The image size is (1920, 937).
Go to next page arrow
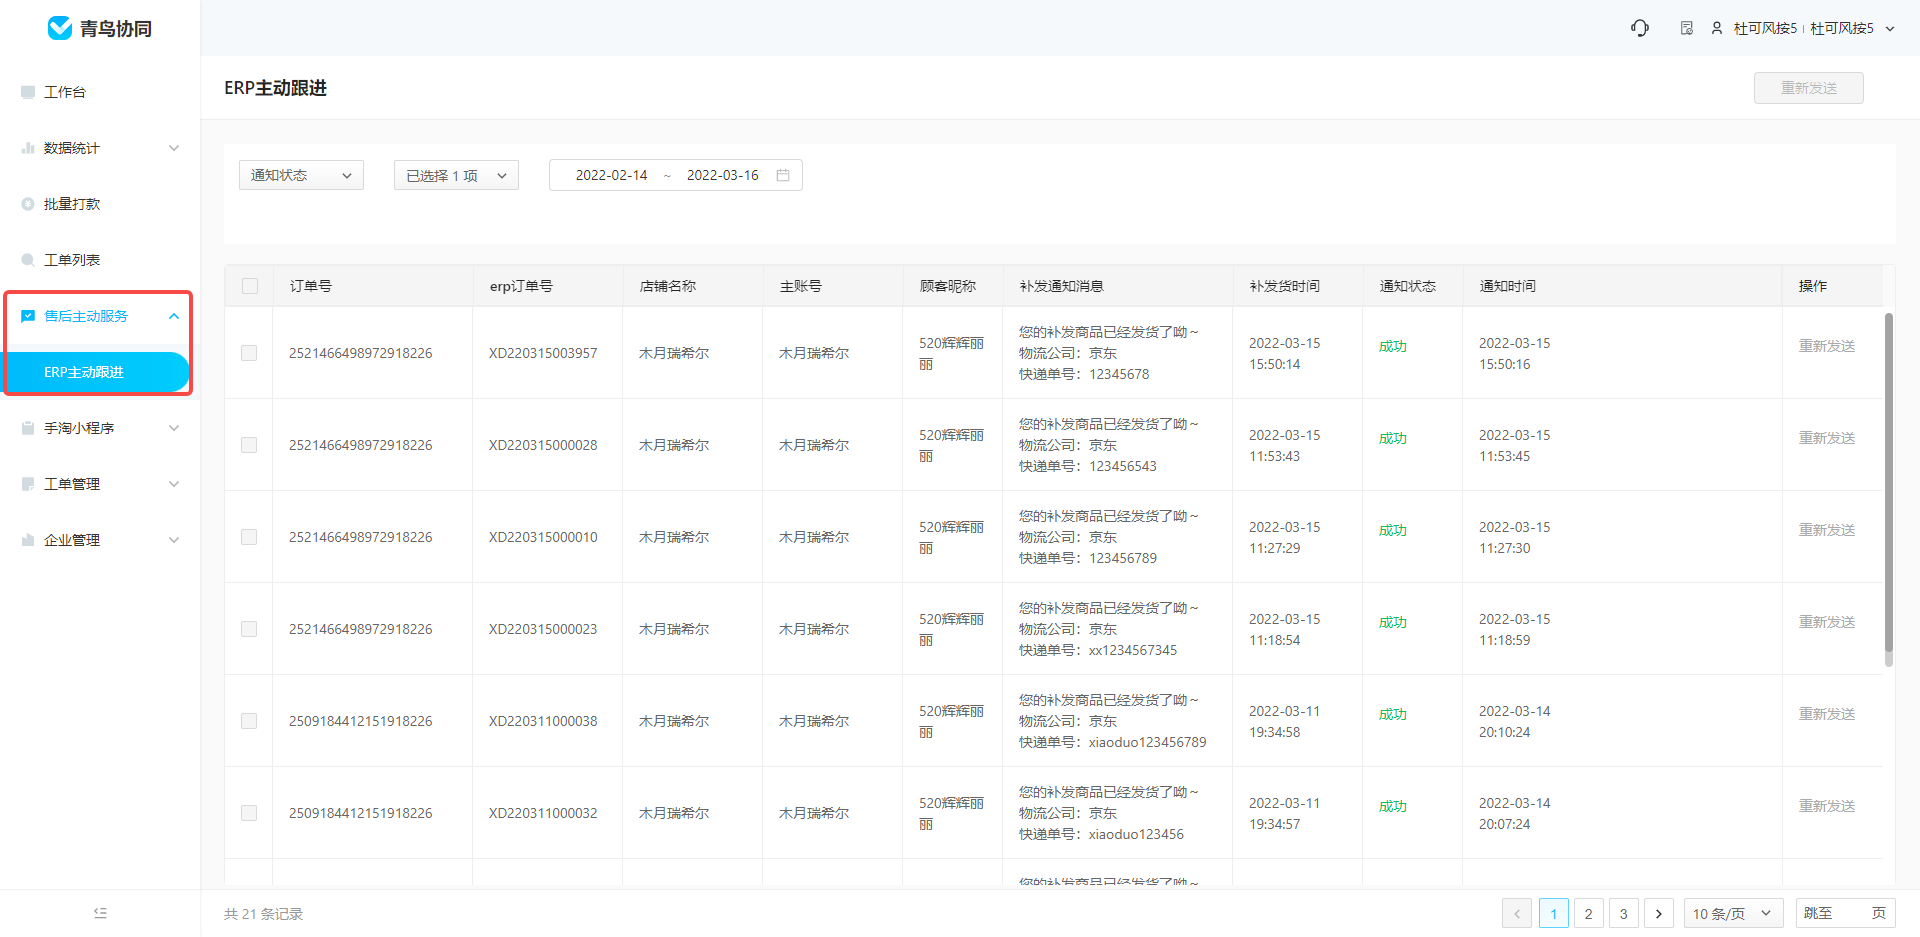[x=1659, y=914]
